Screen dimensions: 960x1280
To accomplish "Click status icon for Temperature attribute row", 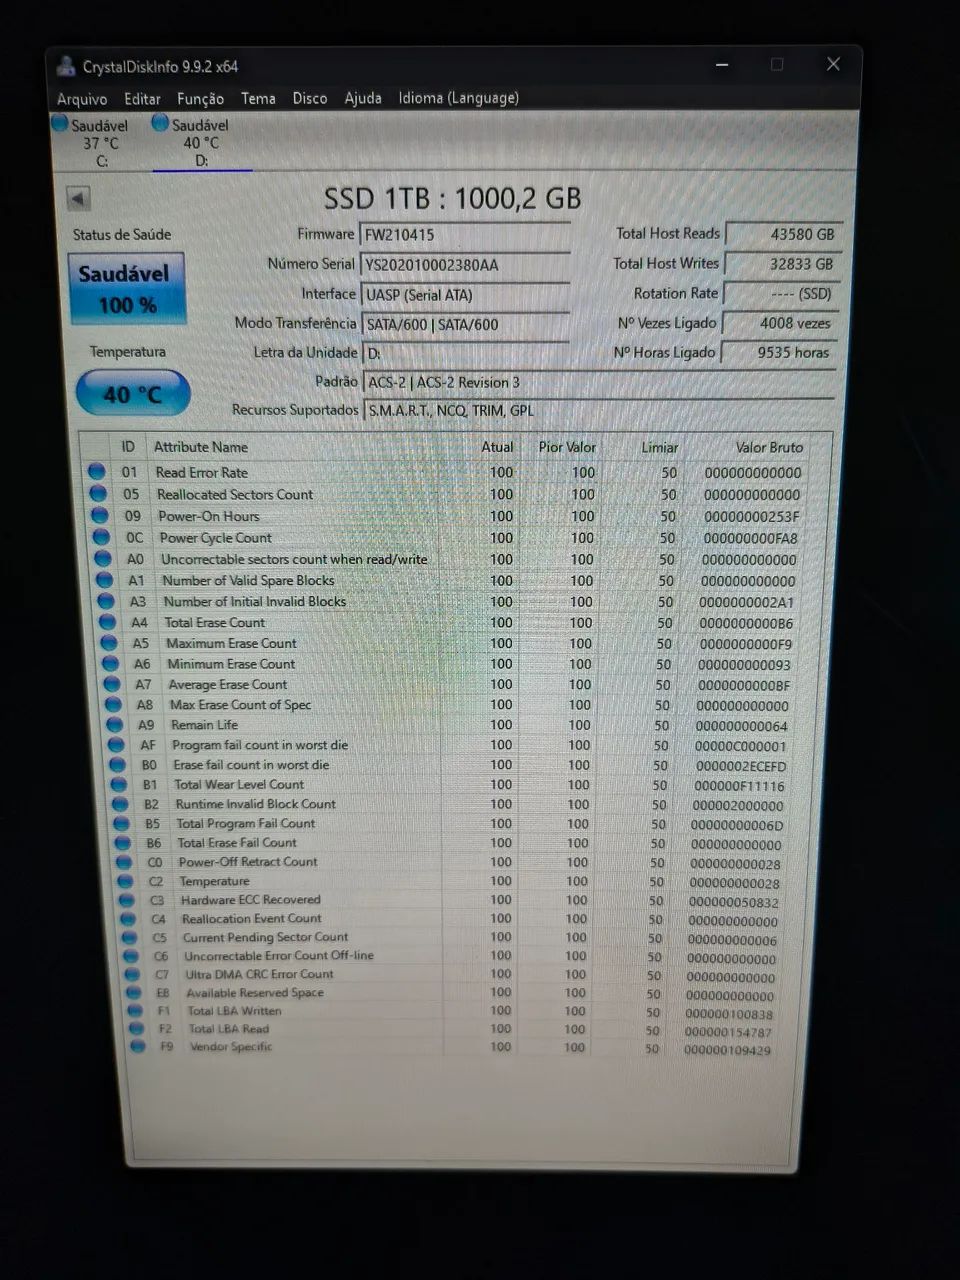I will [125, 881].
